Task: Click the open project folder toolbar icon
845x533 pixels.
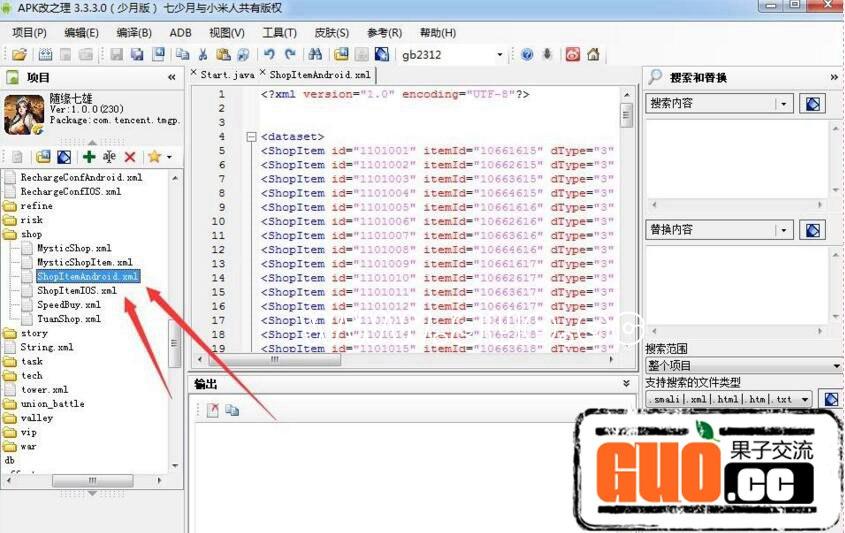Action: click(x=19, y=54)
